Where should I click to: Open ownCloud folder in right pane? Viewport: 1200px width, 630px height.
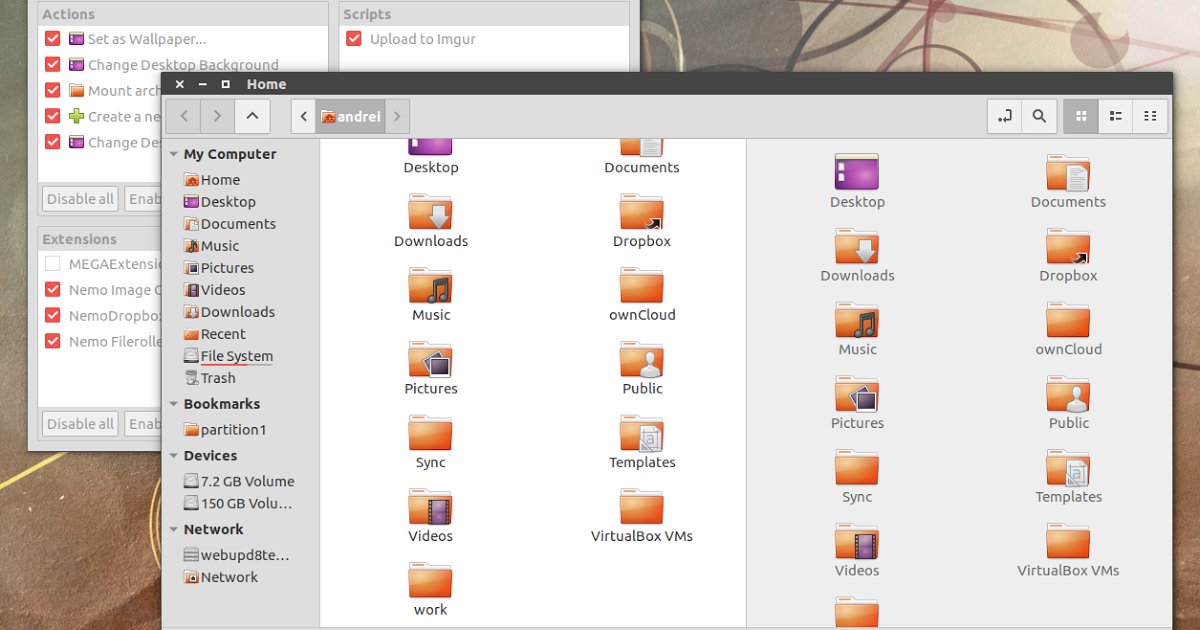point(1068,330)
